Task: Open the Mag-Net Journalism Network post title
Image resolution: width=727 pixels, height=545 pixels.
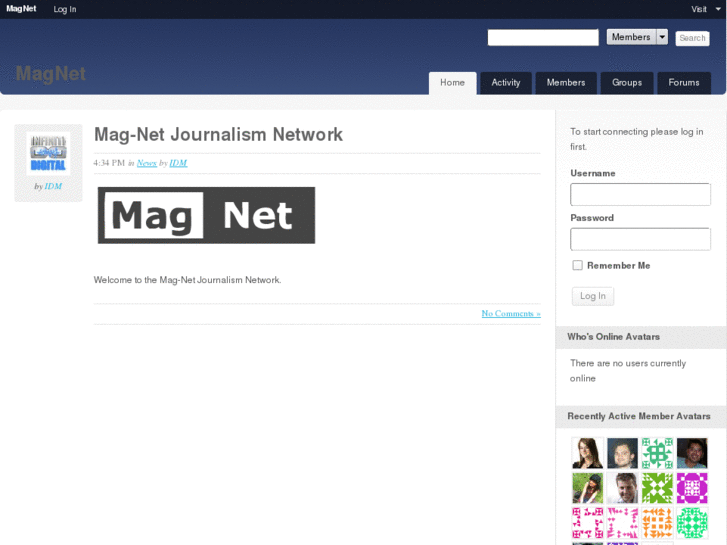Action: coord(218,135)
